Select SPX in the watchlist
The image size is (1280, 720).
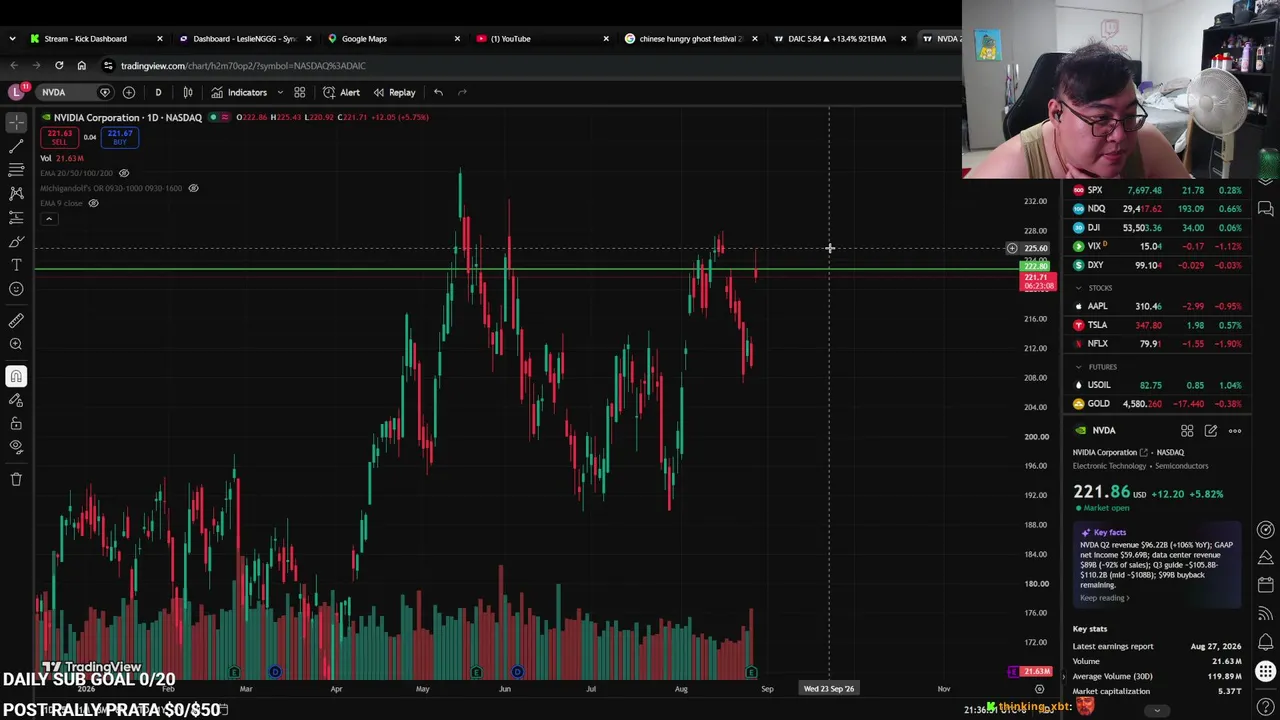(x=1157, y=190)
